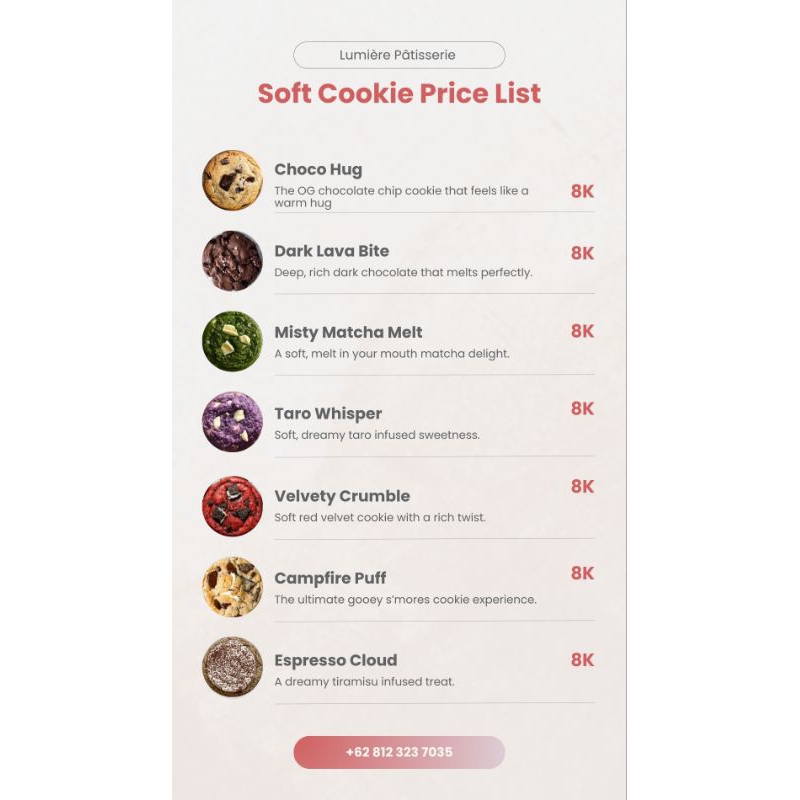Click the Espresso Cloud tiramisu description text

click(x=364, y=682)
